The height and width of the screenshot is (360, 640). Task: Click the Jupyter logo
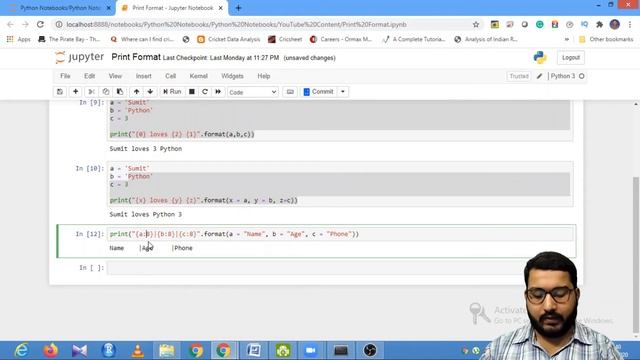tap(79, 57)
